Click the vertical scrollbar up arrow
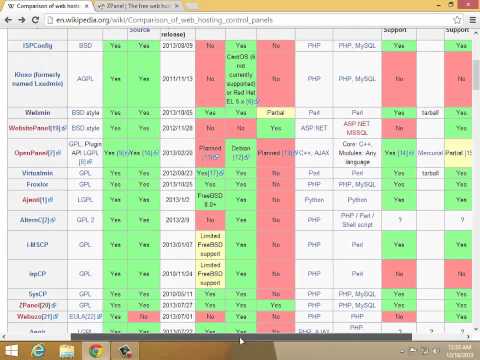The height and width of the screenshot is (360, 480). 476,33
